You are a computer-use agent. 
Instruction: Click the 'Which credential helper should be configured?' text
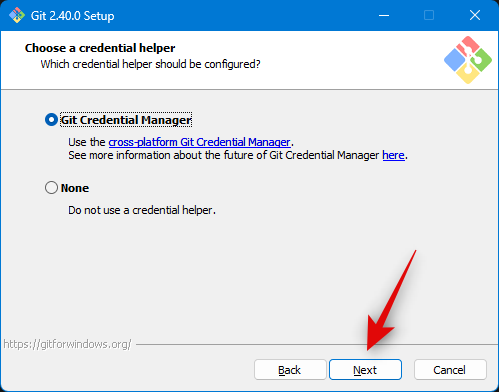(150, 64)
